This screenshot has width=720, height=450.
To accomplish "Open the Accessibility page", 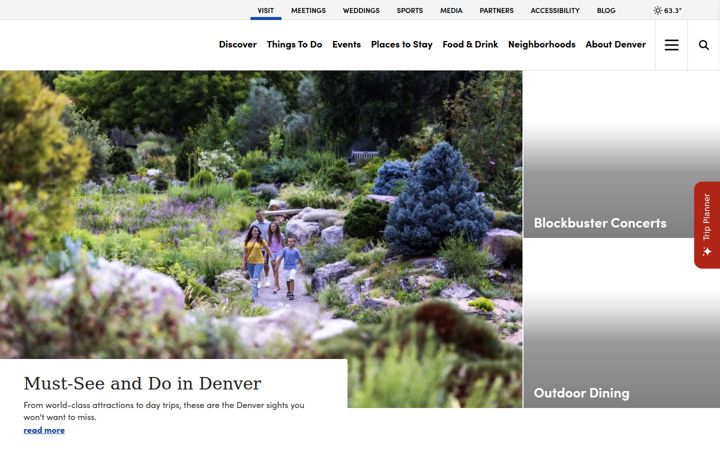I will [555, 10].
